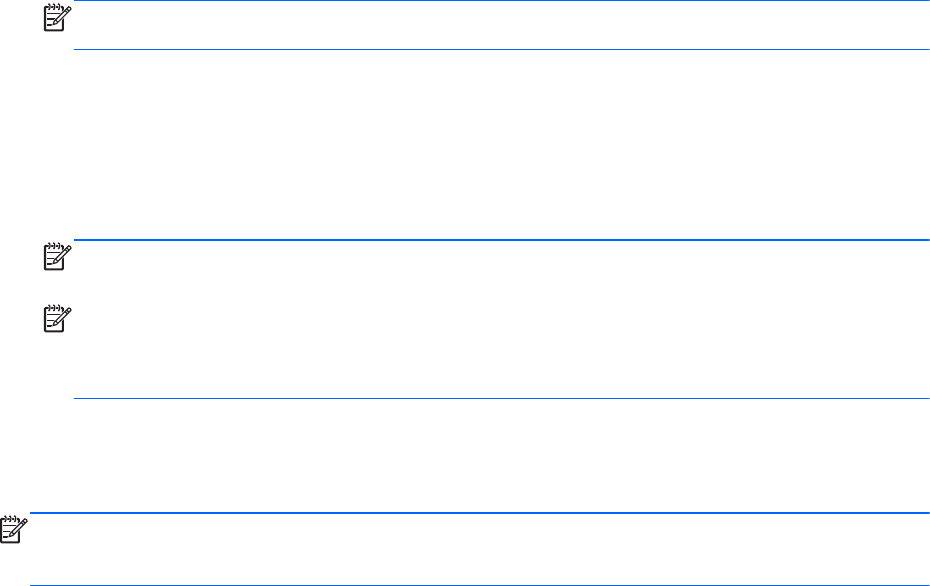
Task: Click the bottommost note pencil icon
Action: click(15, 530)
